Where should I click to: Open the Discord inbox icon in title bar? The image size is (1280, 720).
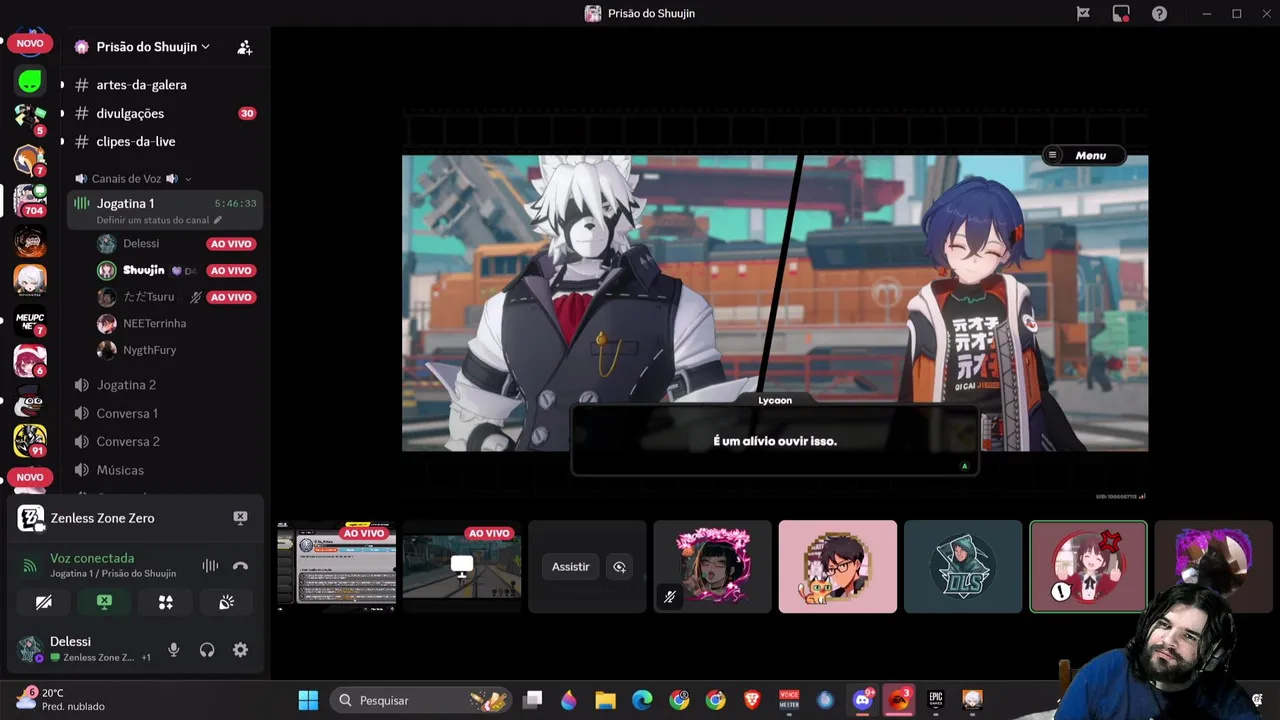coord(1121,13)
